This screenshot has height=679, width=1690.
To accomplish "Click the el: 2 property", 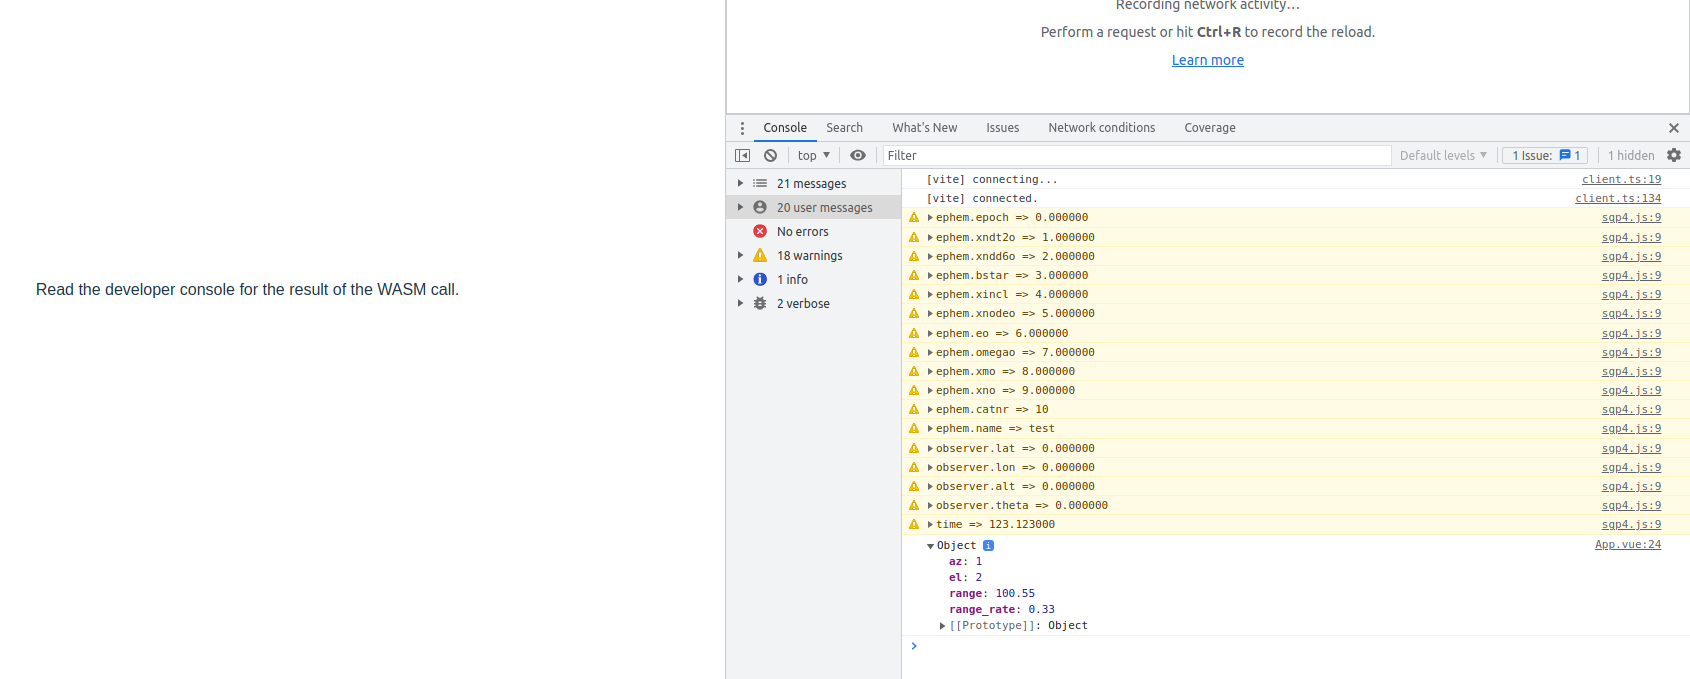I will tap(966, 578).
